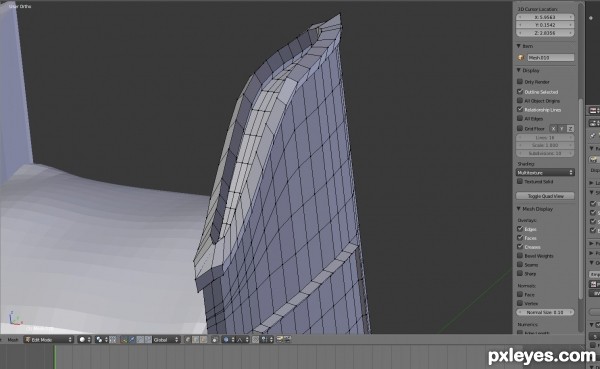Adjust the grid Lines value field
This screenshot has width=600, height=369.
point(545,137)
